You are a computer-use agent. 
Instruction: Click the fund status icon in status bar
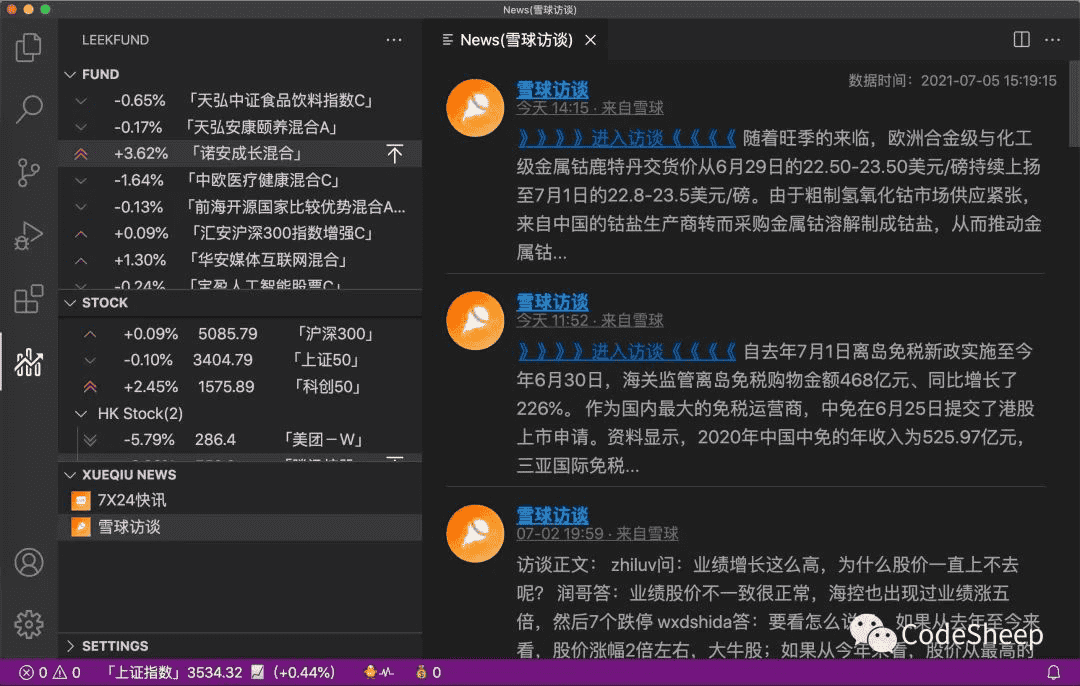coord(378,672)
